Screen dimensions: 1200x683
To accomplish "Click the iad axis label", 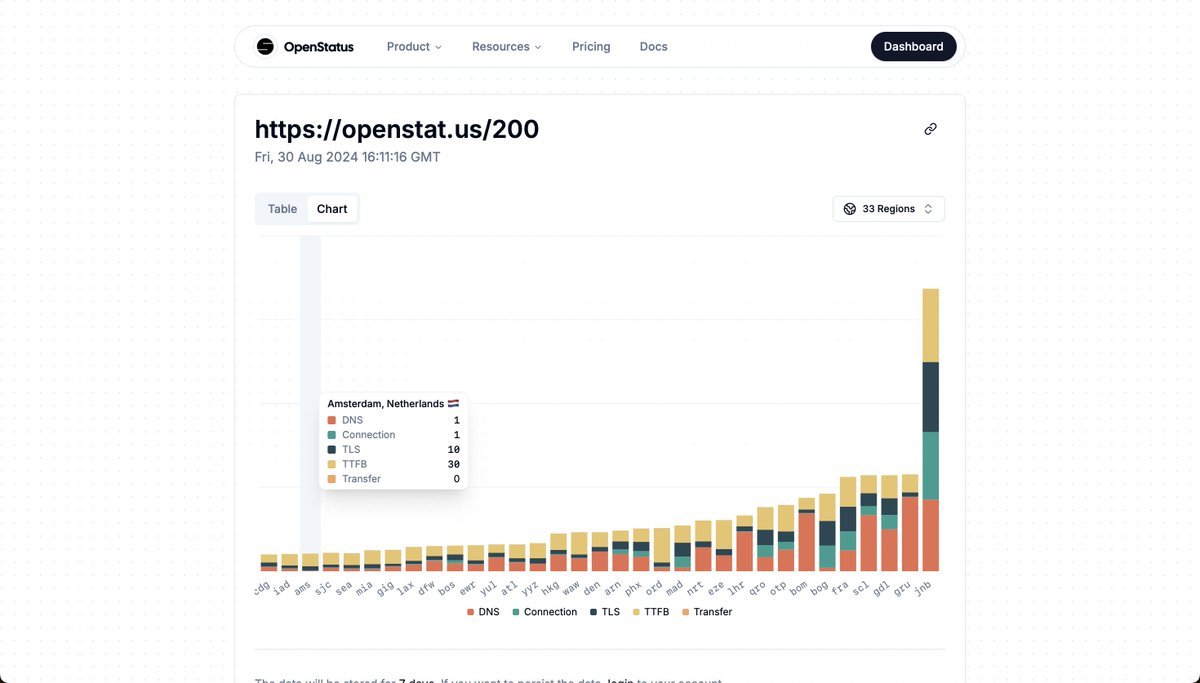I will point(283,587).
